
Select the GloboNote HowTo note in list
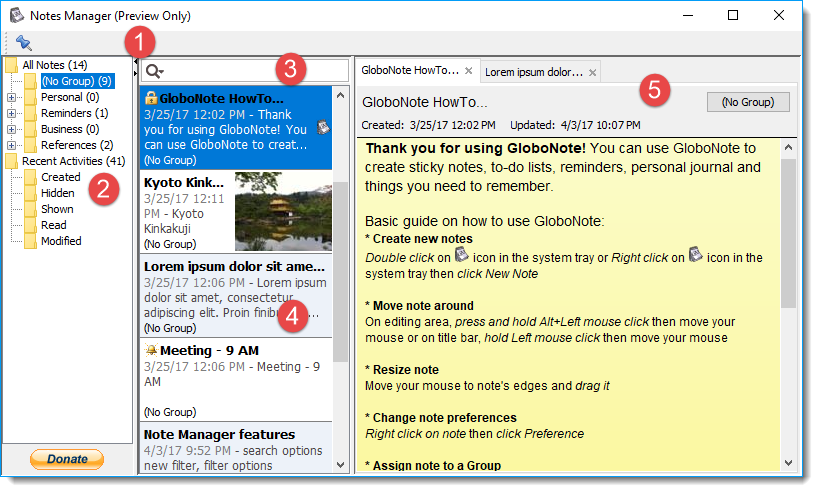(x=235, y=127)
